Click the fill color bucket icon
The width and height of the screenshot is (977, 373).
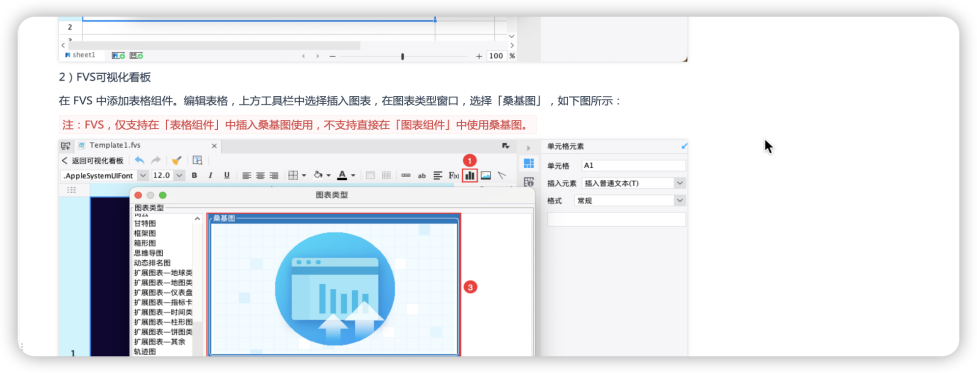click(318, 176)
